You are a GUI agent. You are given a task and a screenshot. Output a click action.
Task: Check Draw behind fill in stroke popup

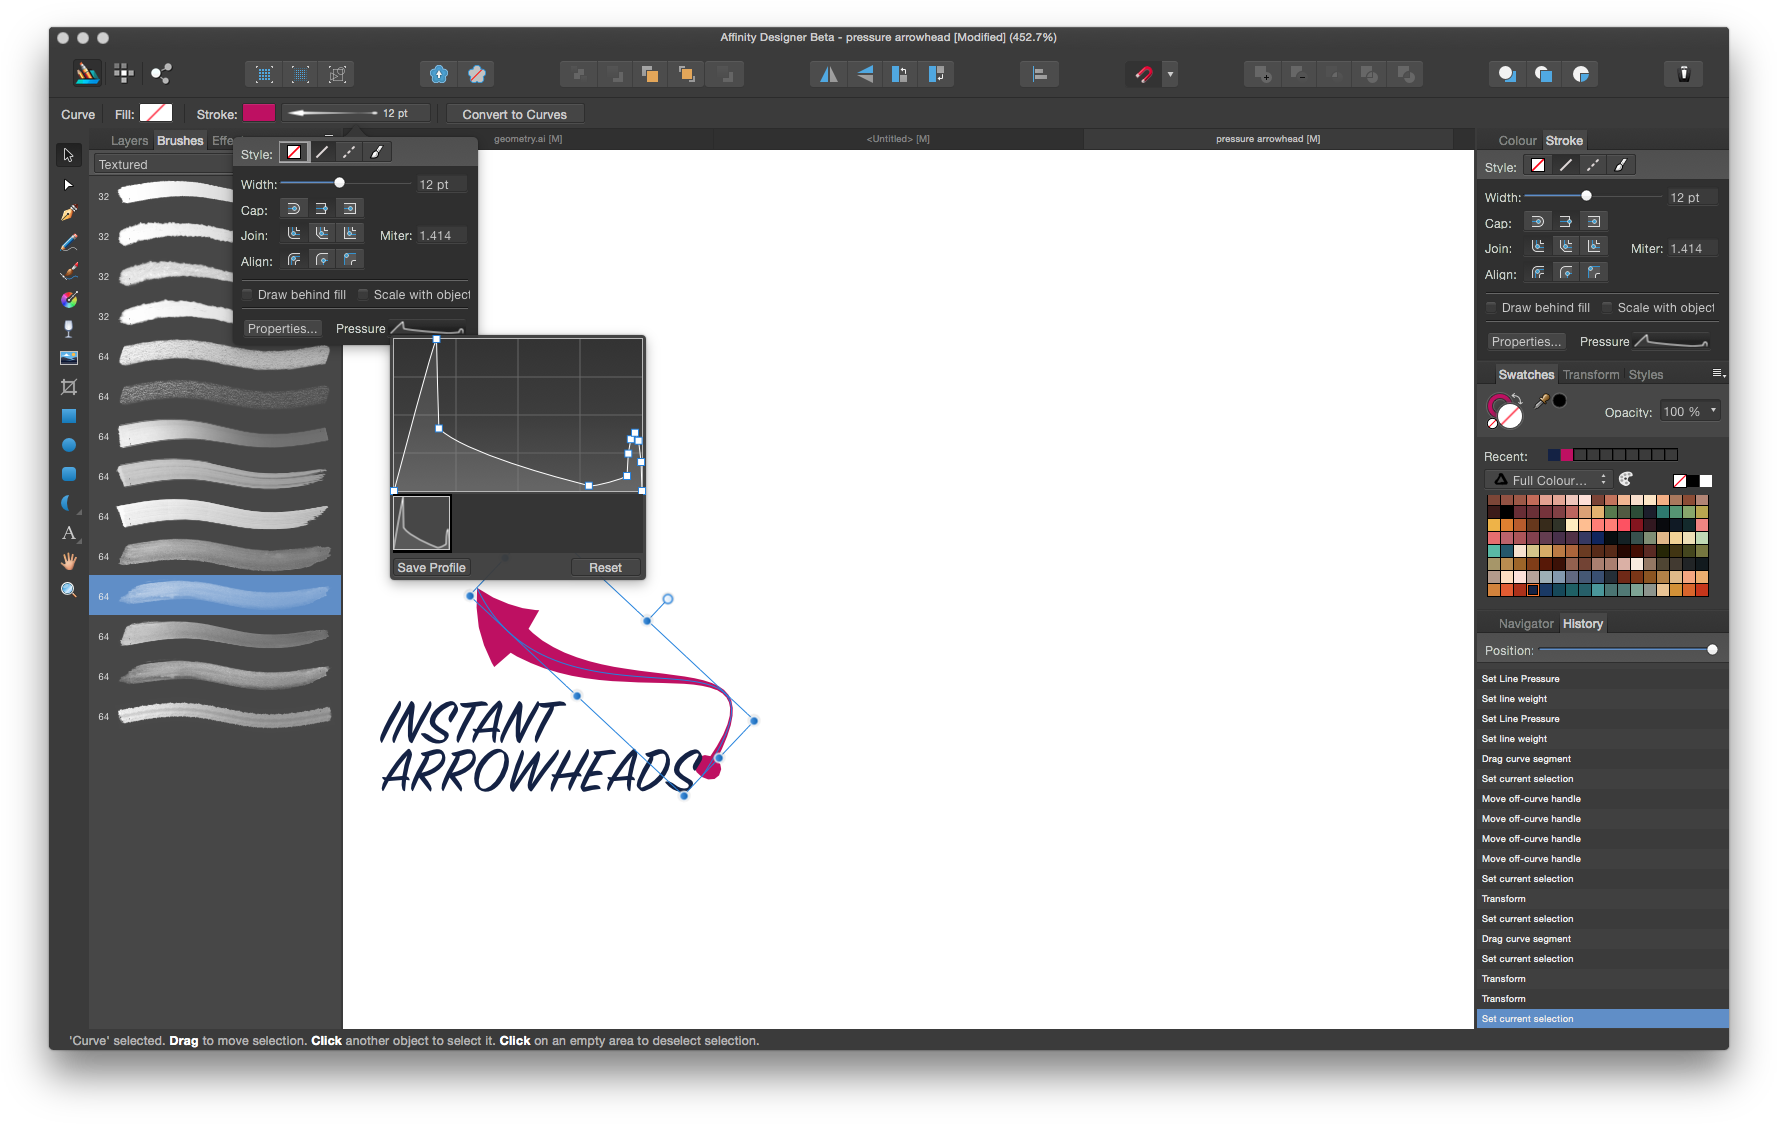pyautogui.click(x=247, y=295)
